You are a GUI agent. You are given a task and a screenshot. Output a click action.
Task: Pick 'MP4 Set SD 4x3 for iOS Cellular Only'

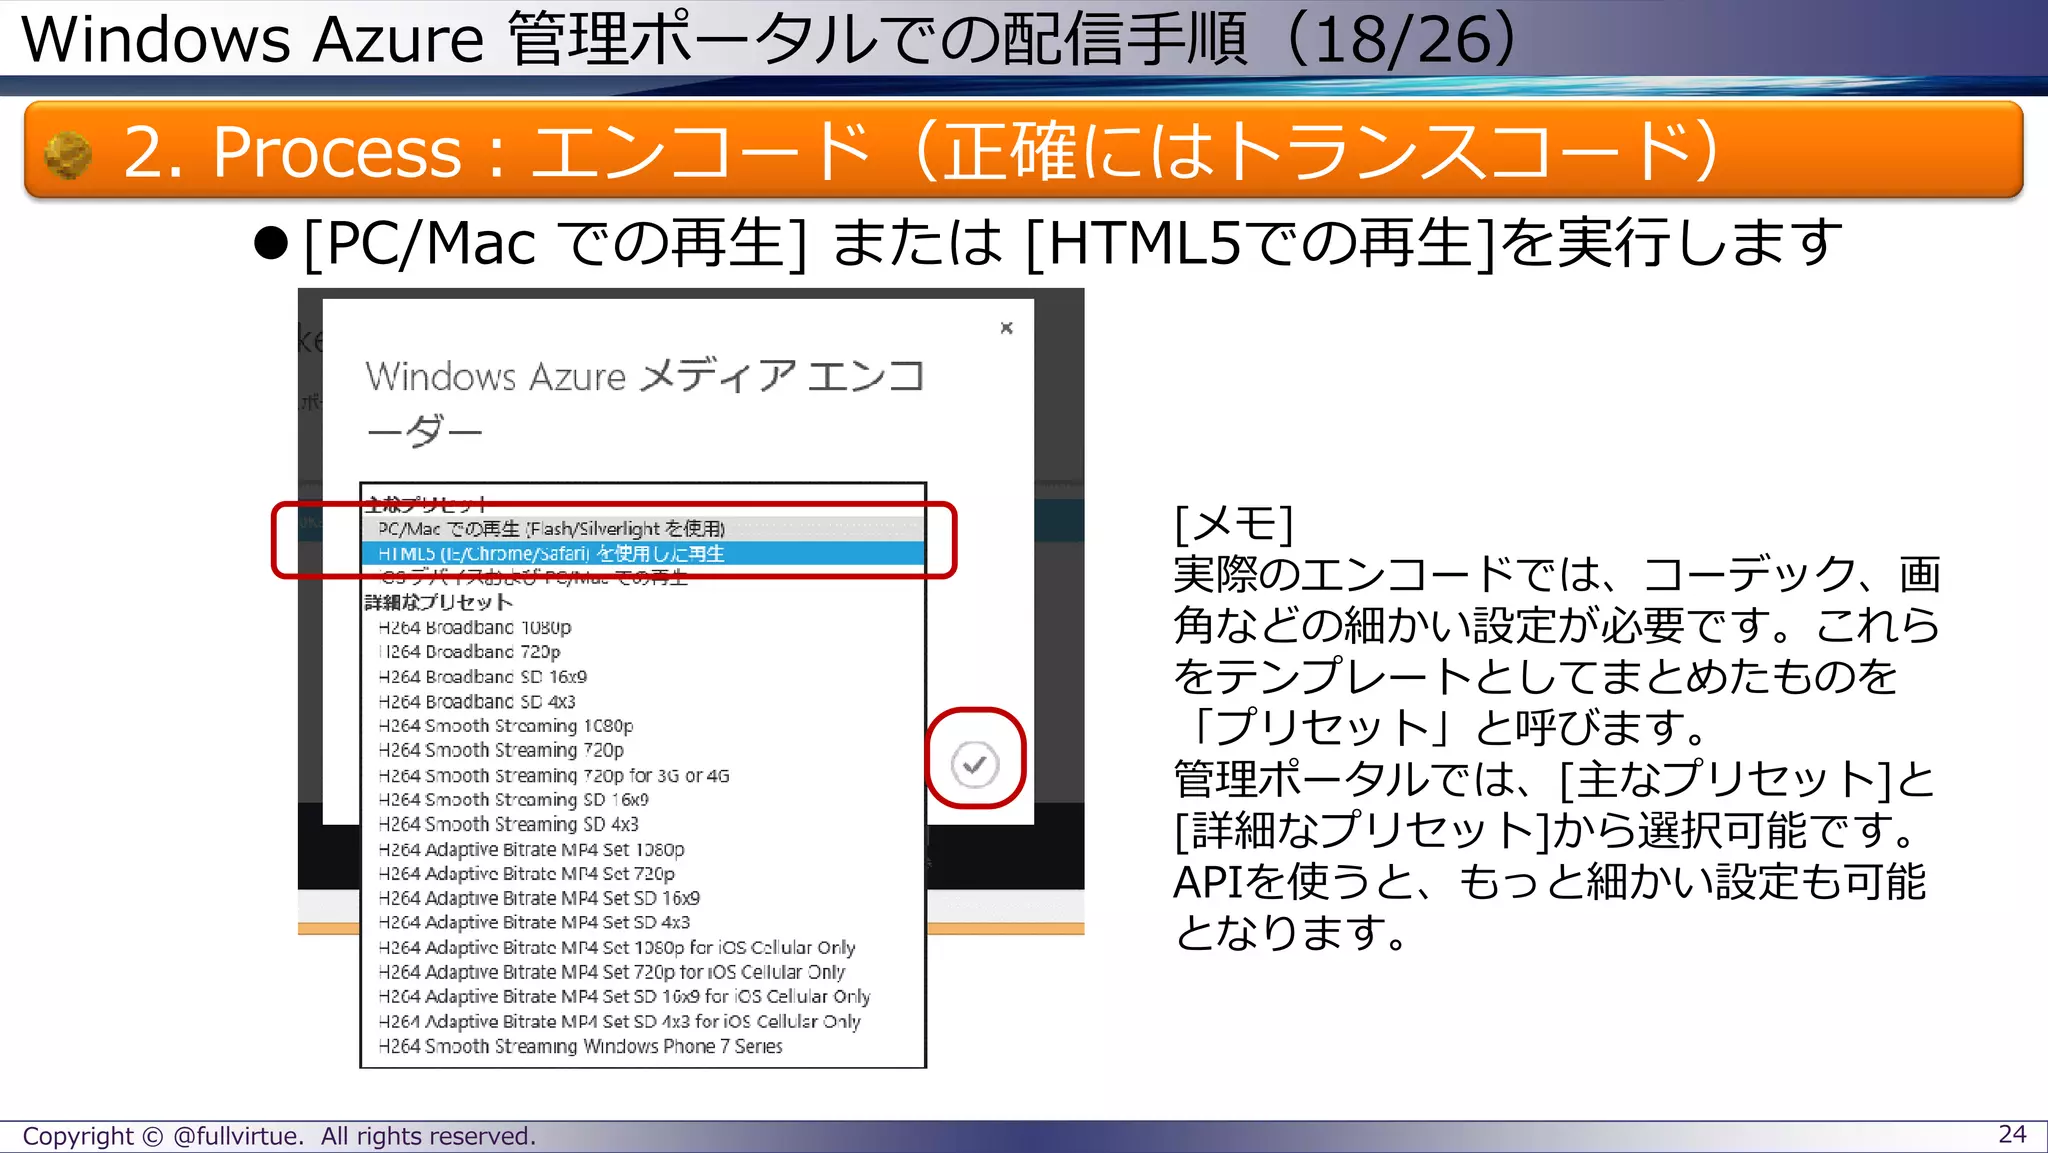pos(643,1021)
